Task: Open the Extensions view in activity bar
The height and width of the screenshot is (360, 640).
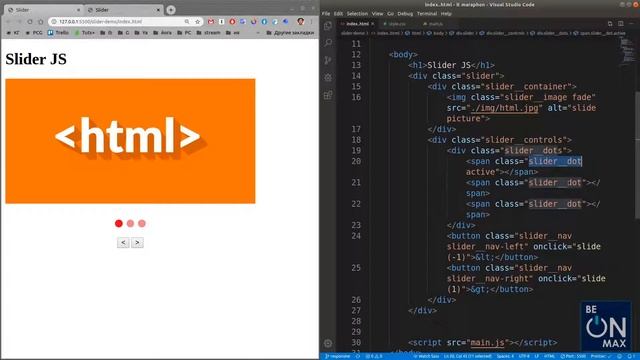Action: tap(328, 95)
